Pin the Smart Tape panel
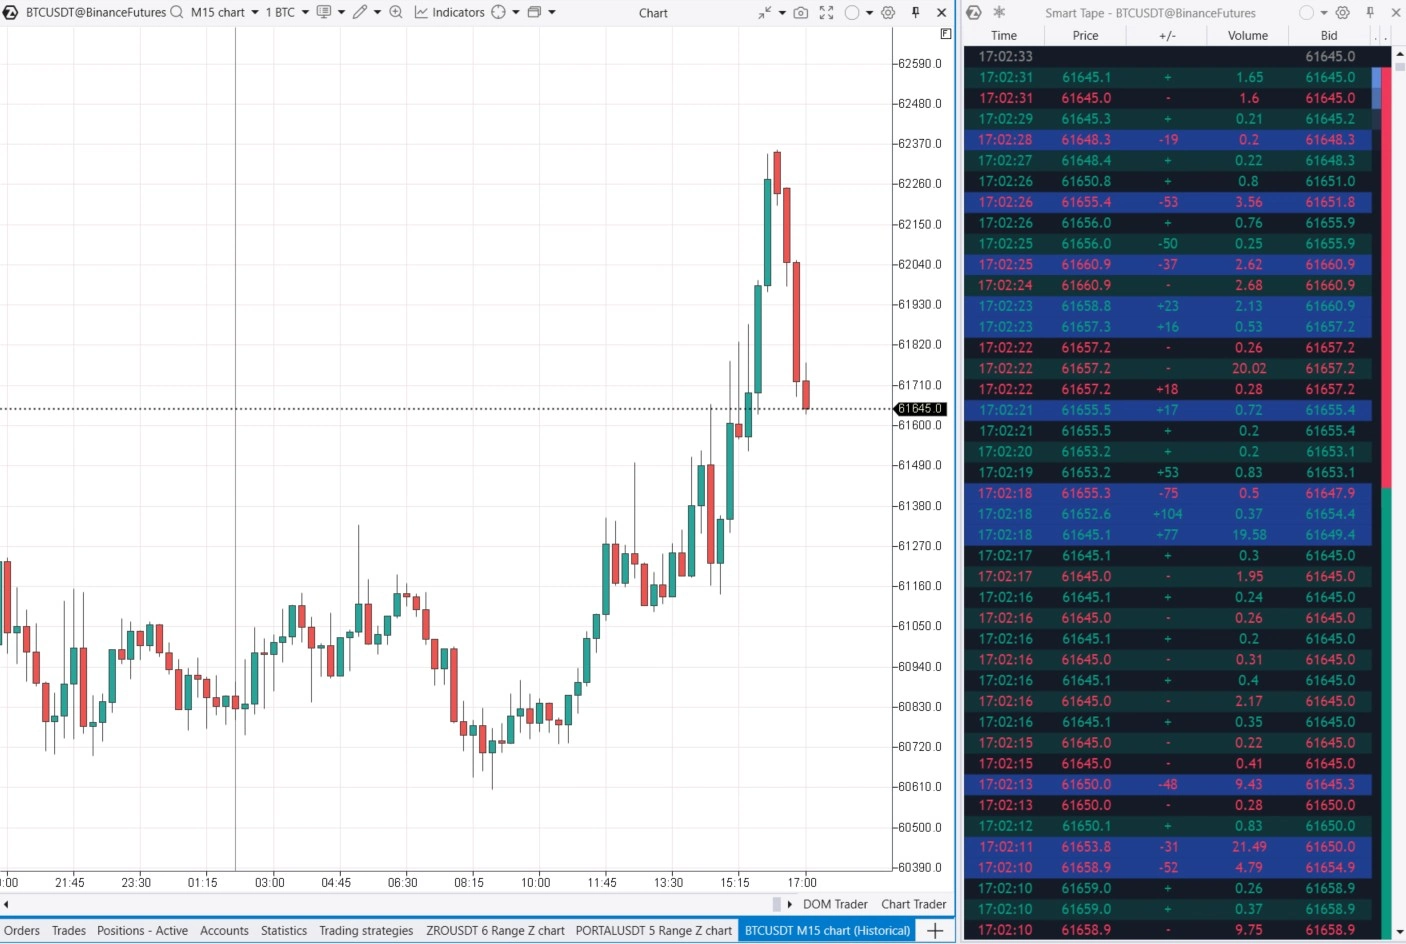This screenshot has width=1406, height=944. pyautogui.click(x=1370, y=13)
